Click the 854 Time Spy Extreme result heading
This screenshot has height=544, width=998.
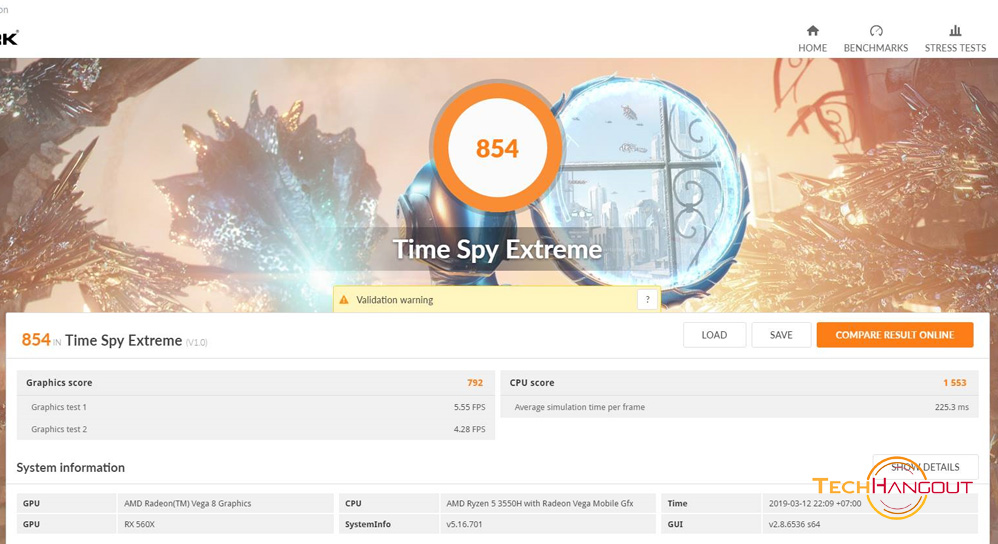coord(115,340)
